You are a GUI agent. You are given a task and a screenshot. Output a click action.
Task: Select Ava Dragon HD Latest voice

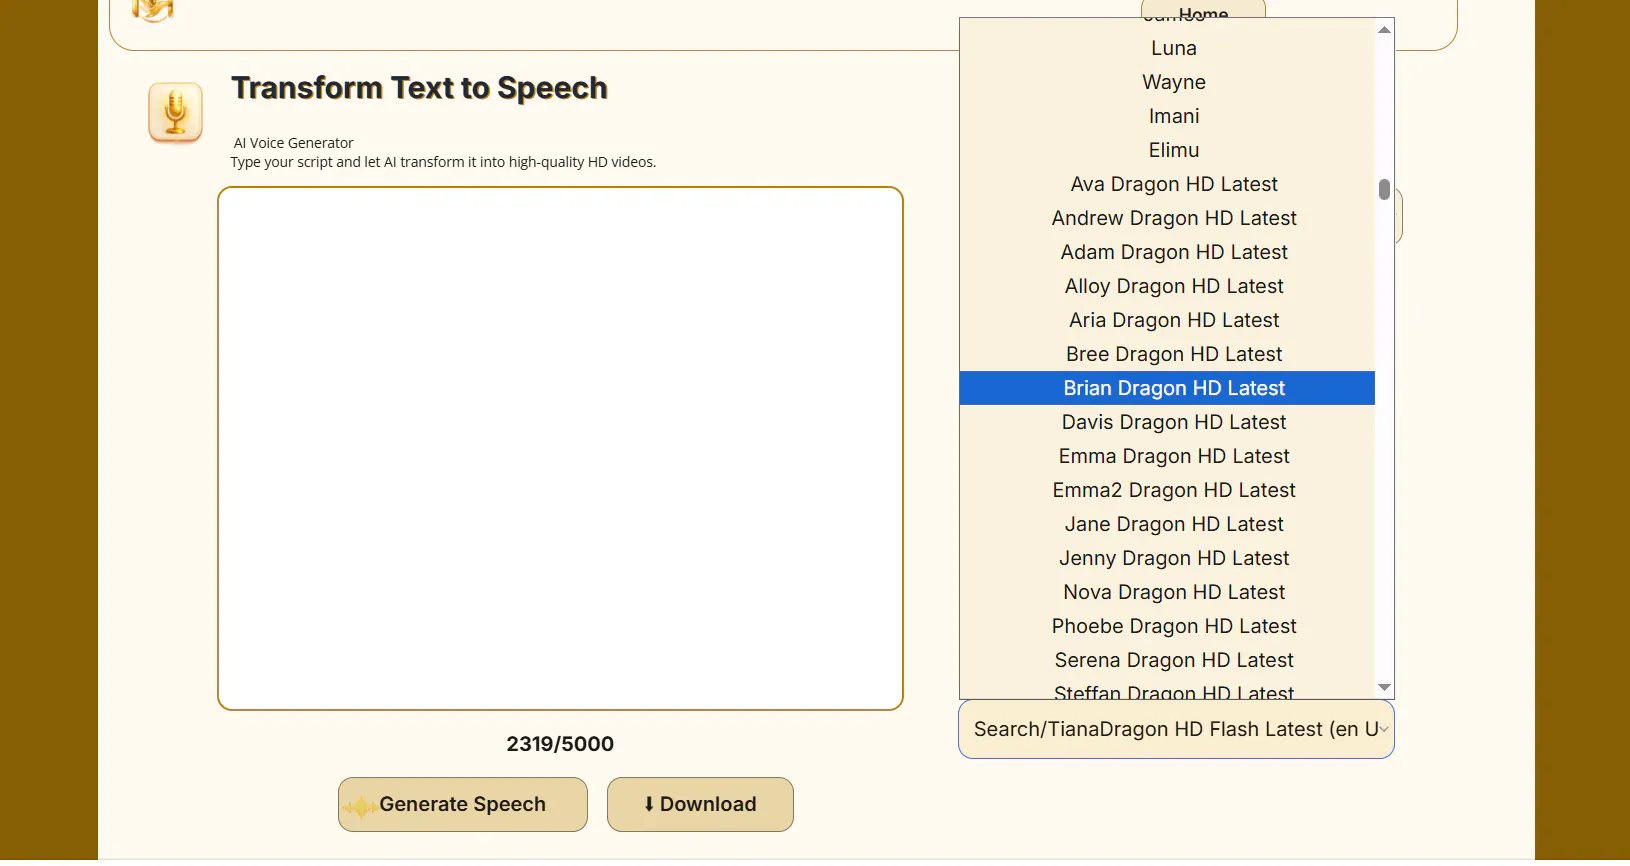coord(1167,184)
